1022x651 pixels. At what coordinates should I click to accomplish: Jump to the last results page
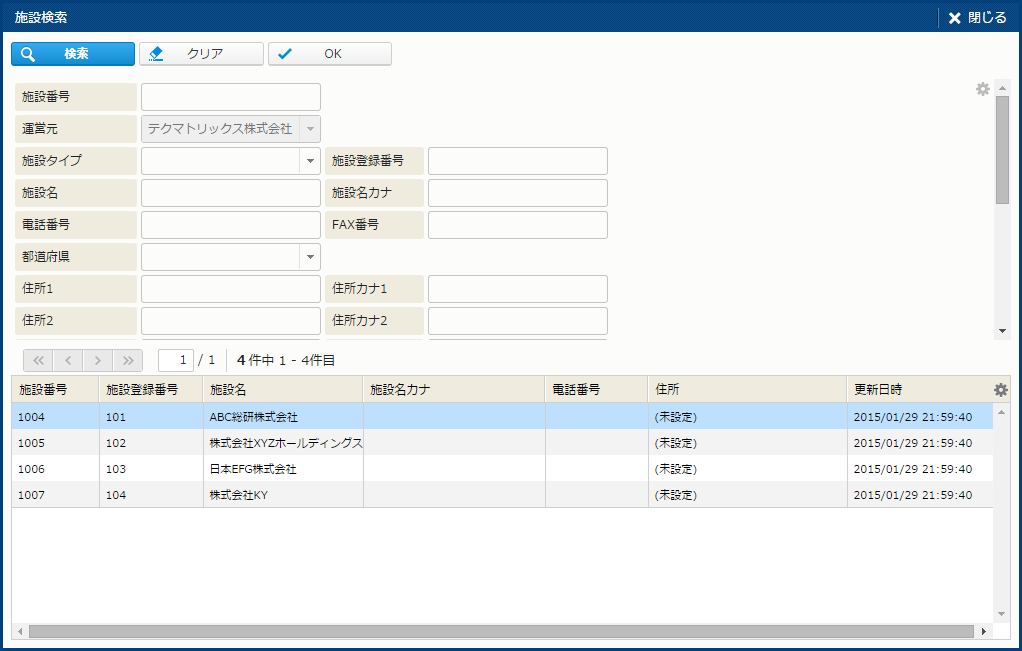(127, 360)
